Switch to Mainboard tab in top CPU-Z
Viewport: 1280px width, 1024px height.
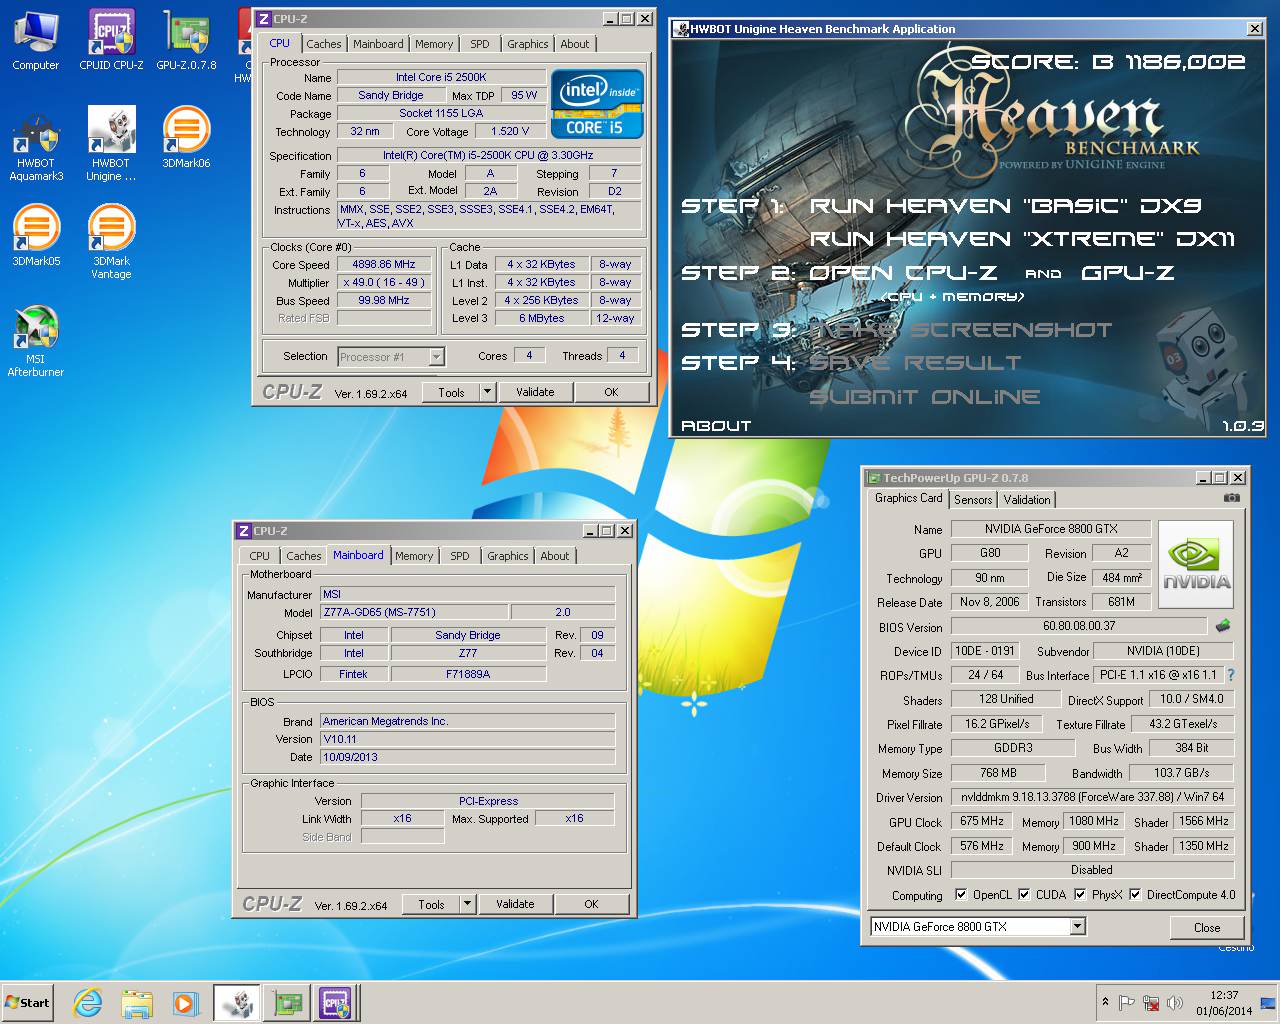(378, 44)
